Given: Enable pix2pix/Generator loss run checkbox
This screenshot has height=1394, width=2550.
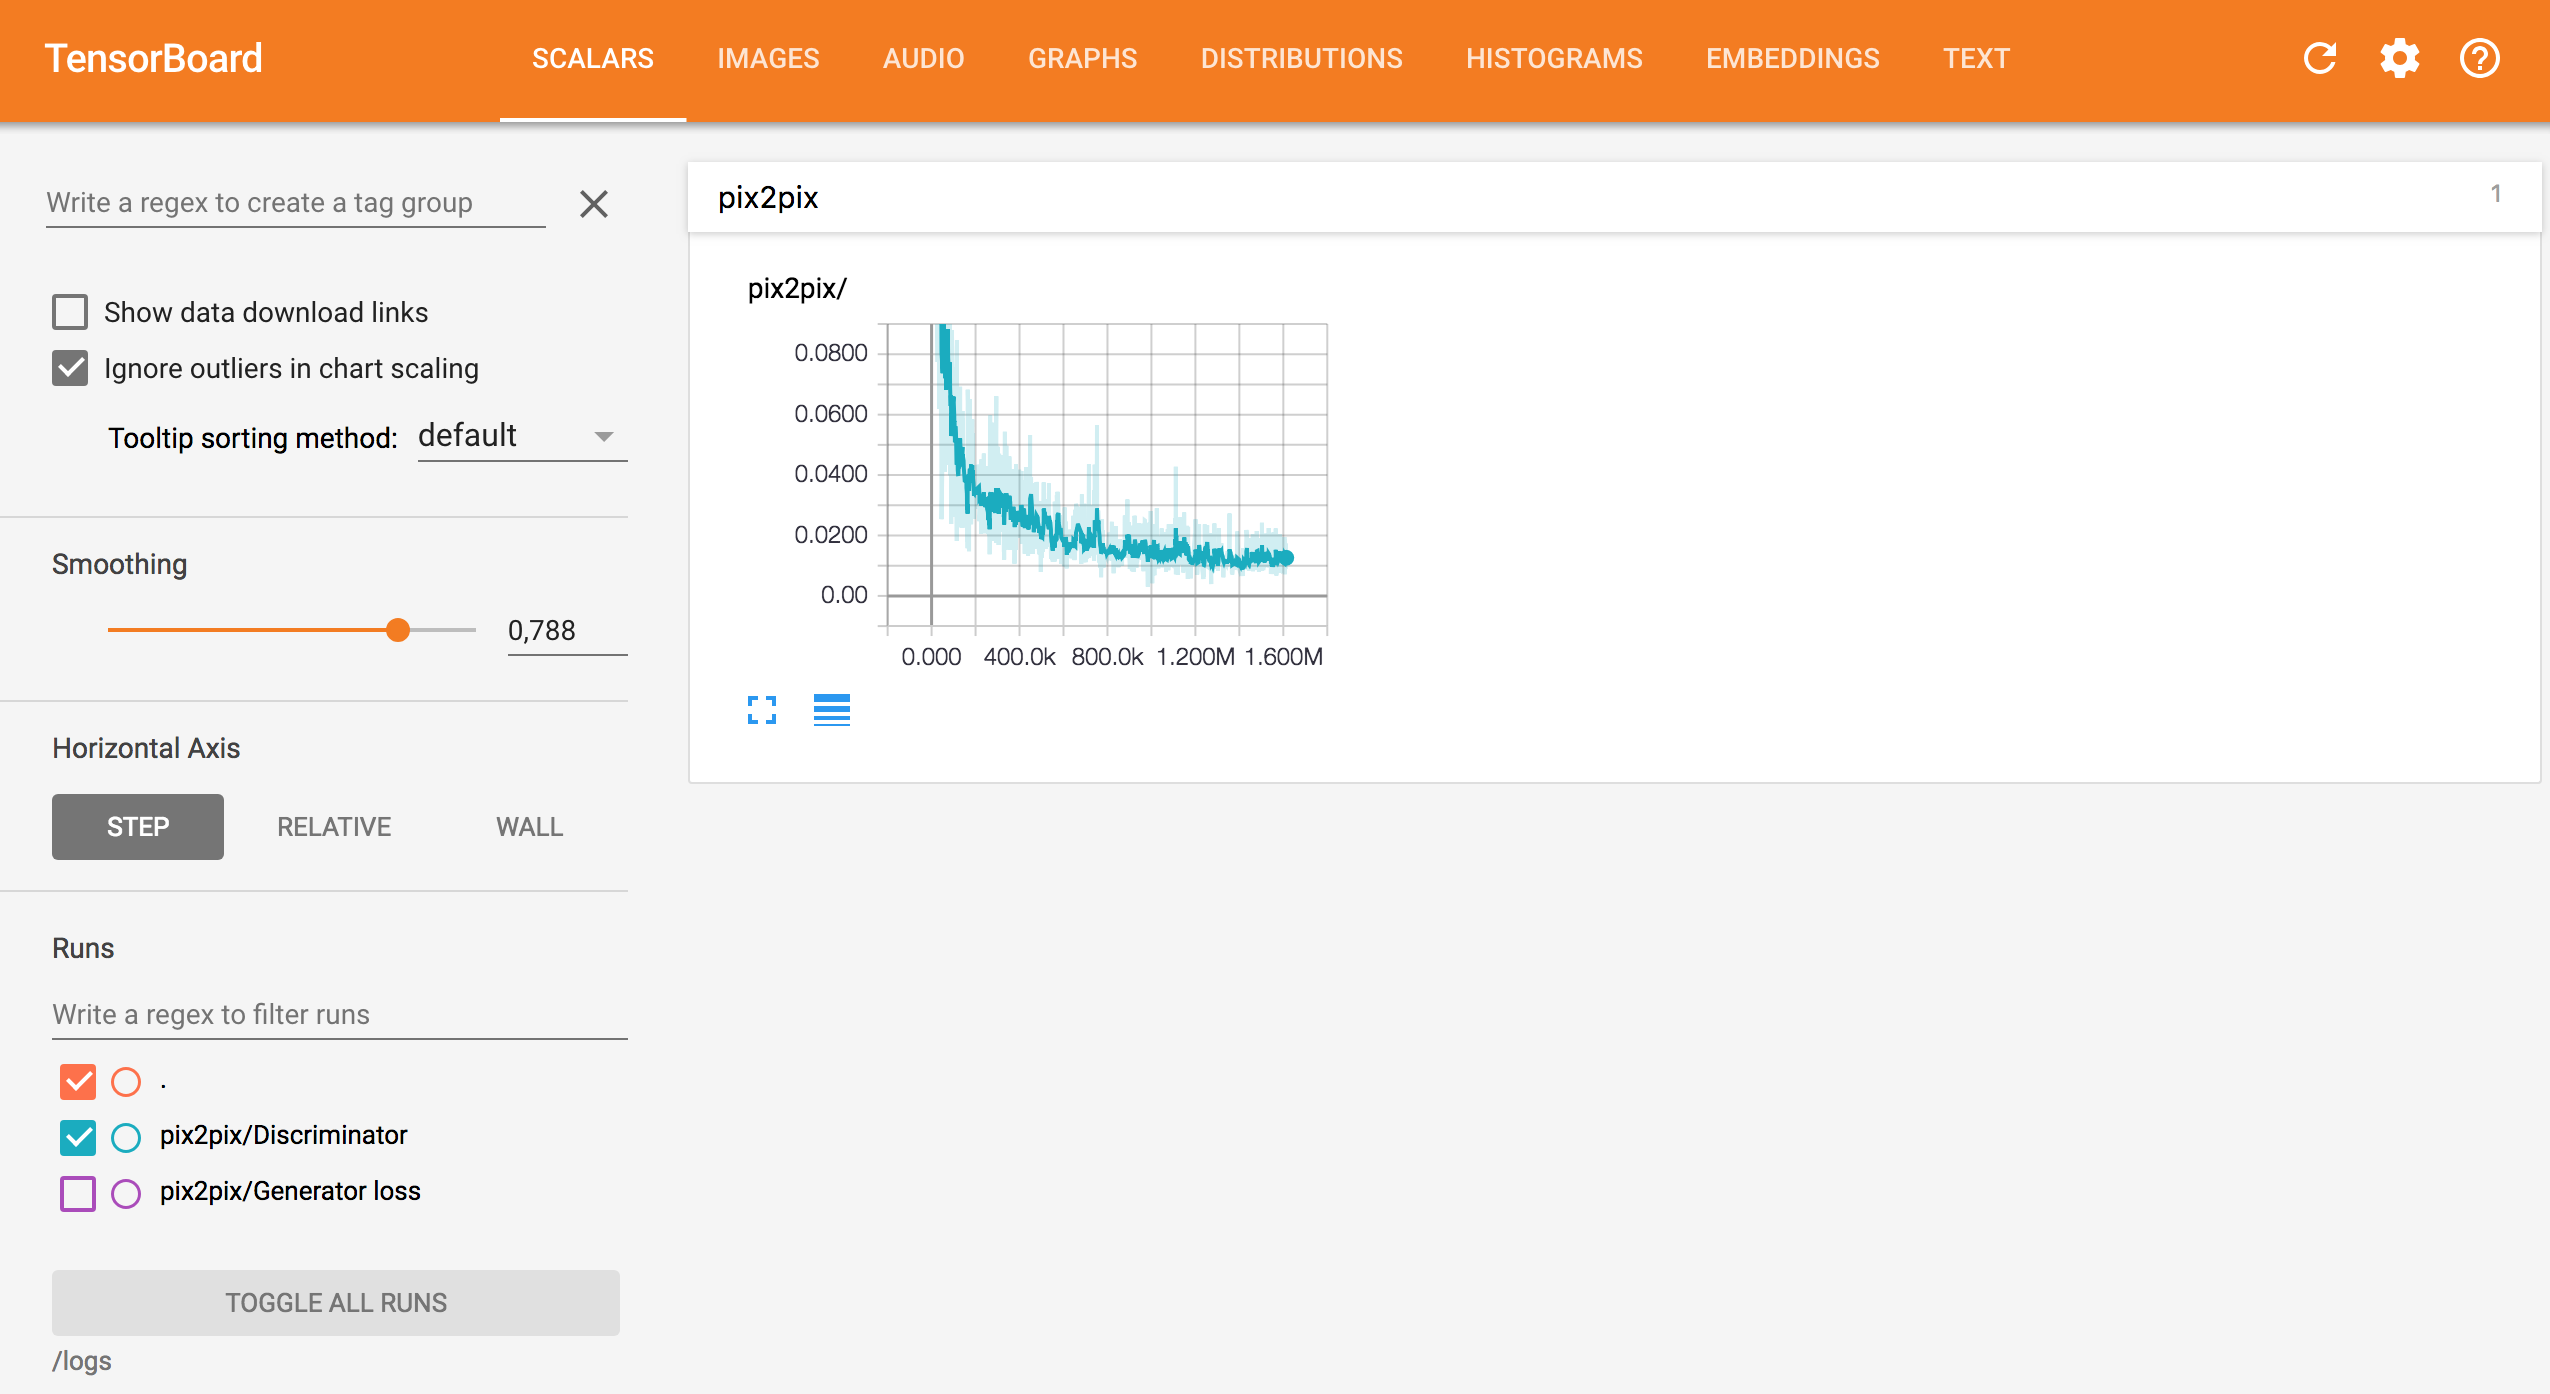Looking at the screenshot, I should 78,1193.
